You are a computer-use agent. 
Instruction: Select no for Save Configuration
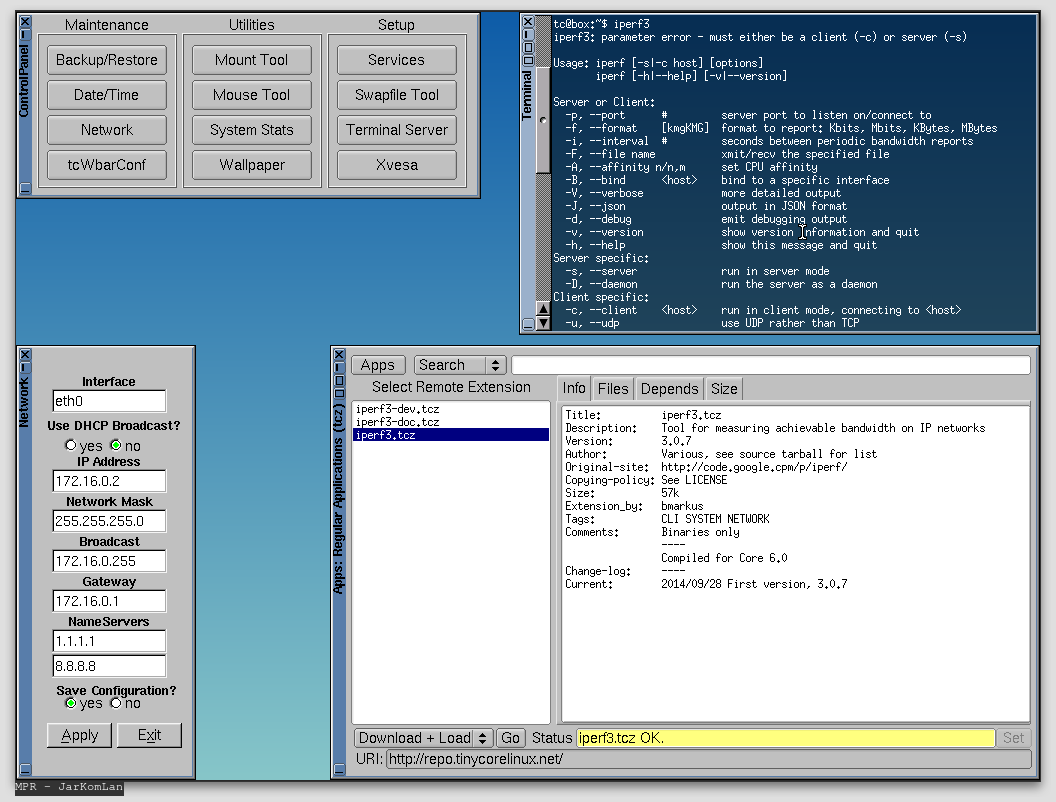point(116,703)
